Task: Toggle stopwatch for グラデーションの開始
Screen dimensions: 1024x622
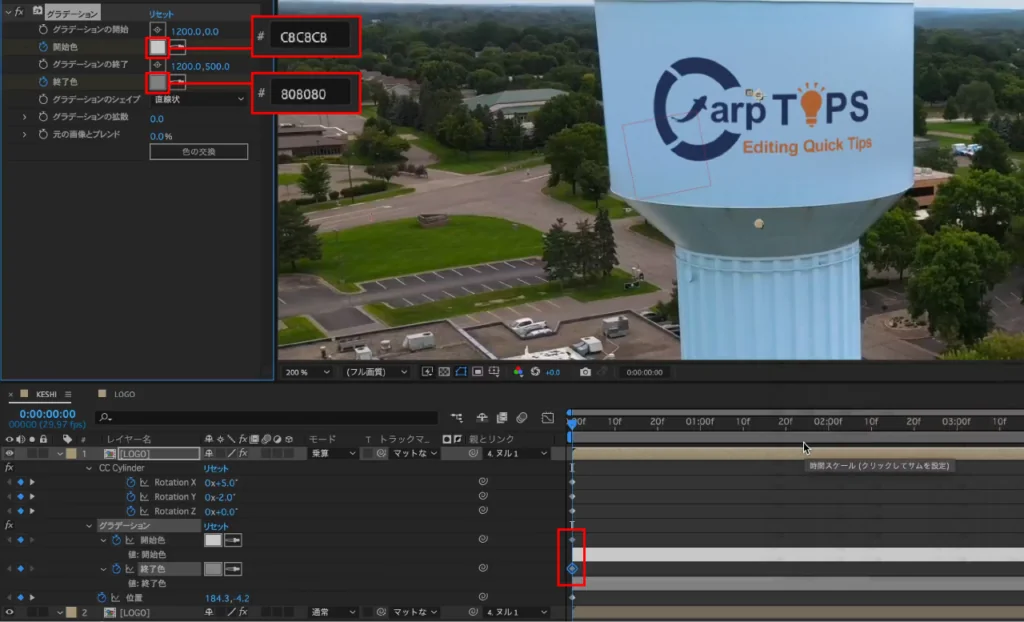Action: pos(43,29)
